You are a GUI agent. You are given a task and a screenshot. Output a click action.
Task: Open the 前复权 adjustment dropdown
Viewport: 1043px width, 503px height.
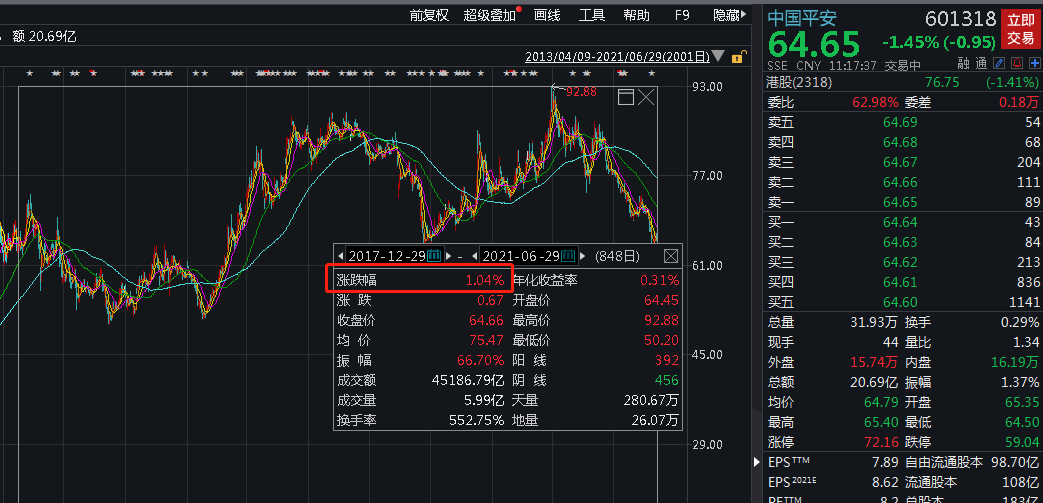429,15
